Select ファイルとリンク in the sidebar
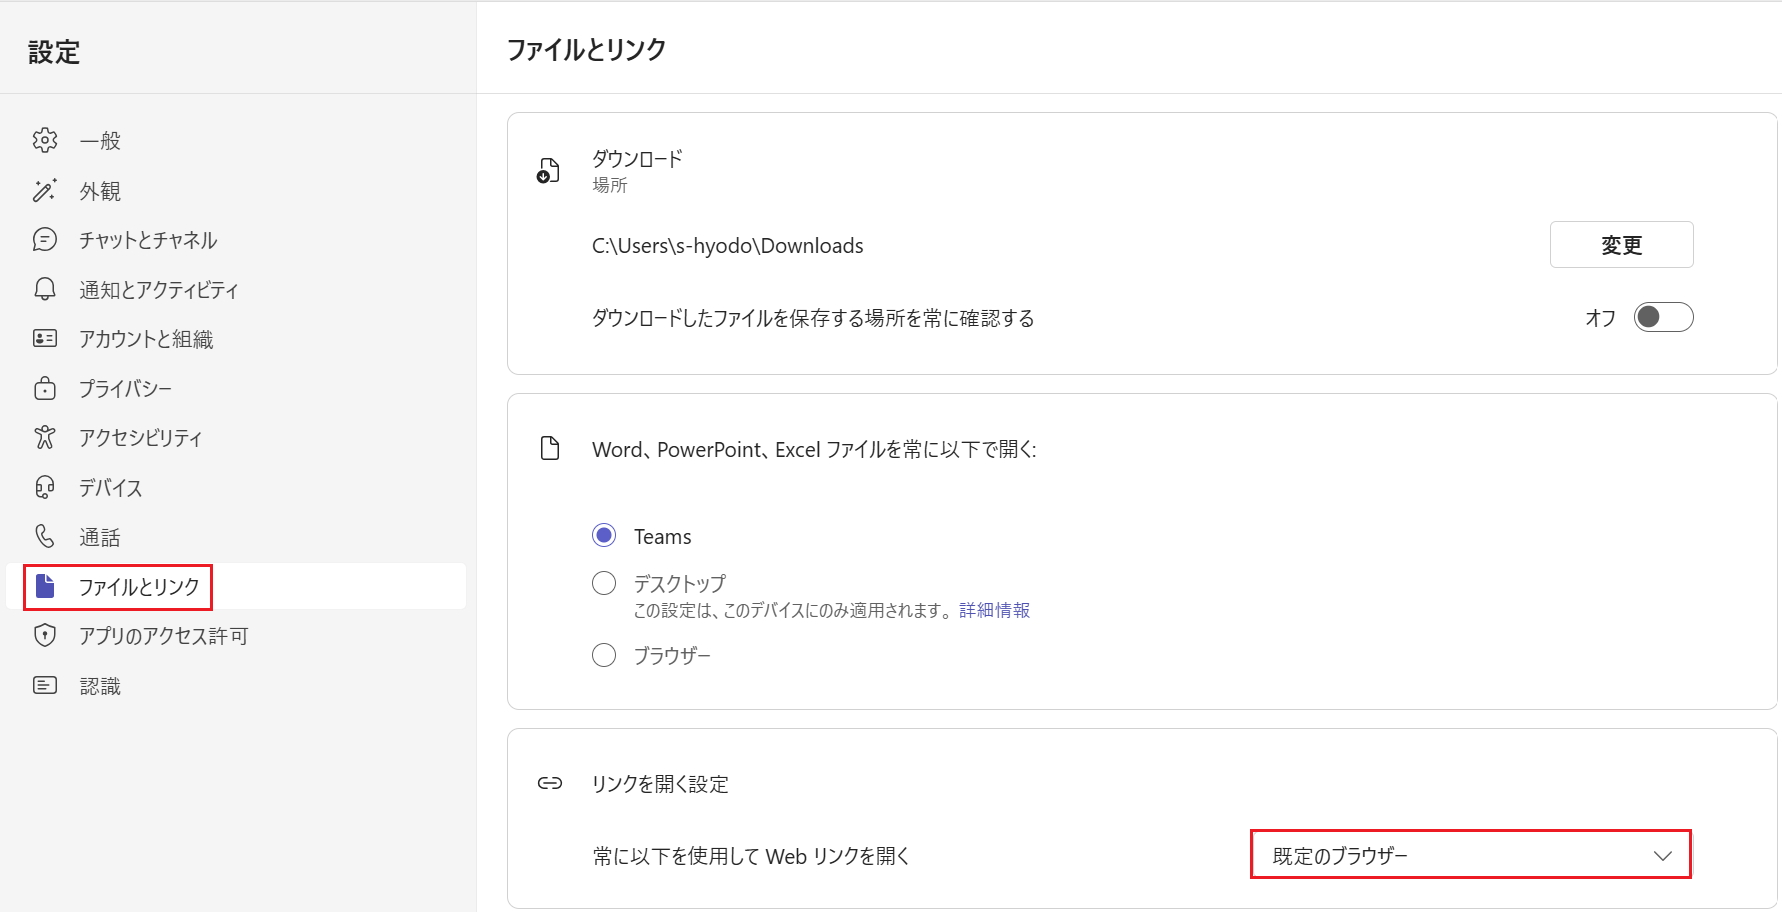This screenshot has height=912, width=1782. click(x=236, y=586)
